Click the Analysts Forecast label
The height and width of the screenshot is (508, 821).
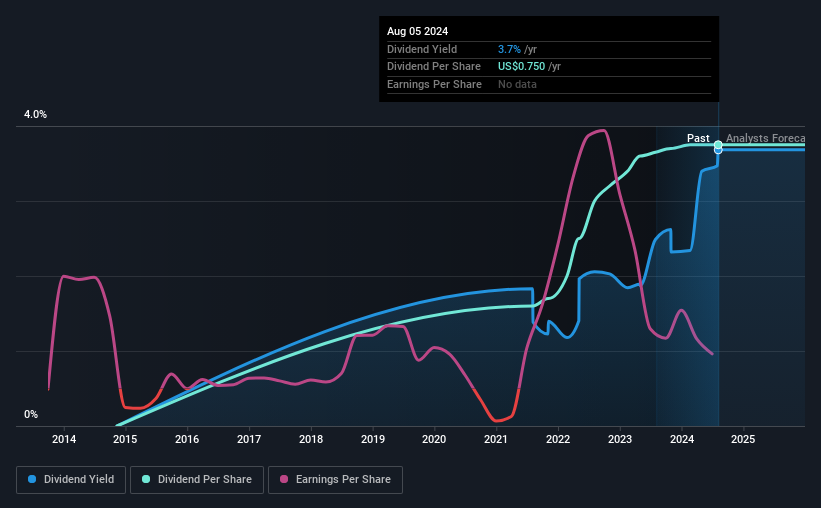765,138
